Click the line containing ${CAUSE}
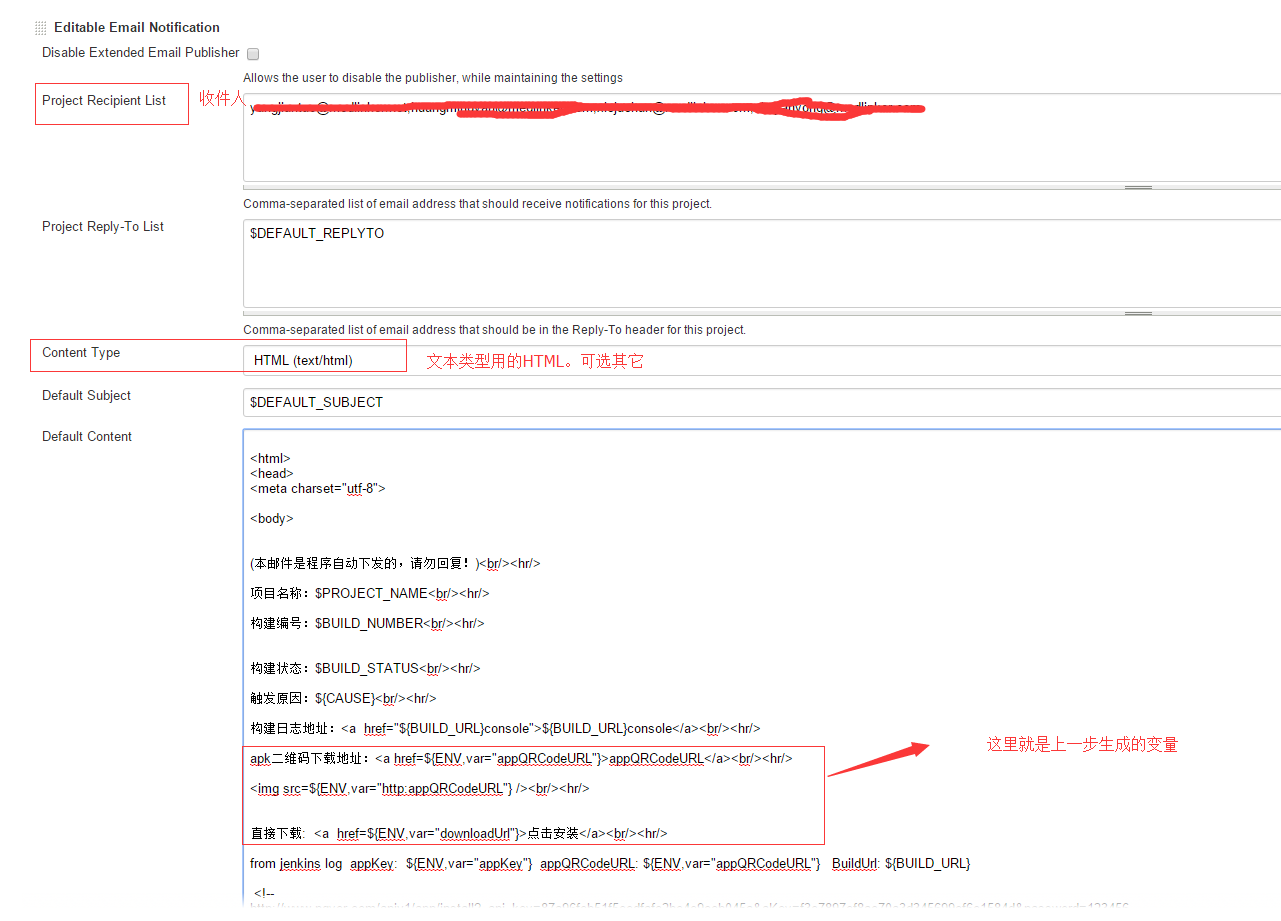This screenshot has height=921, width=1281. tap(343, 699)
